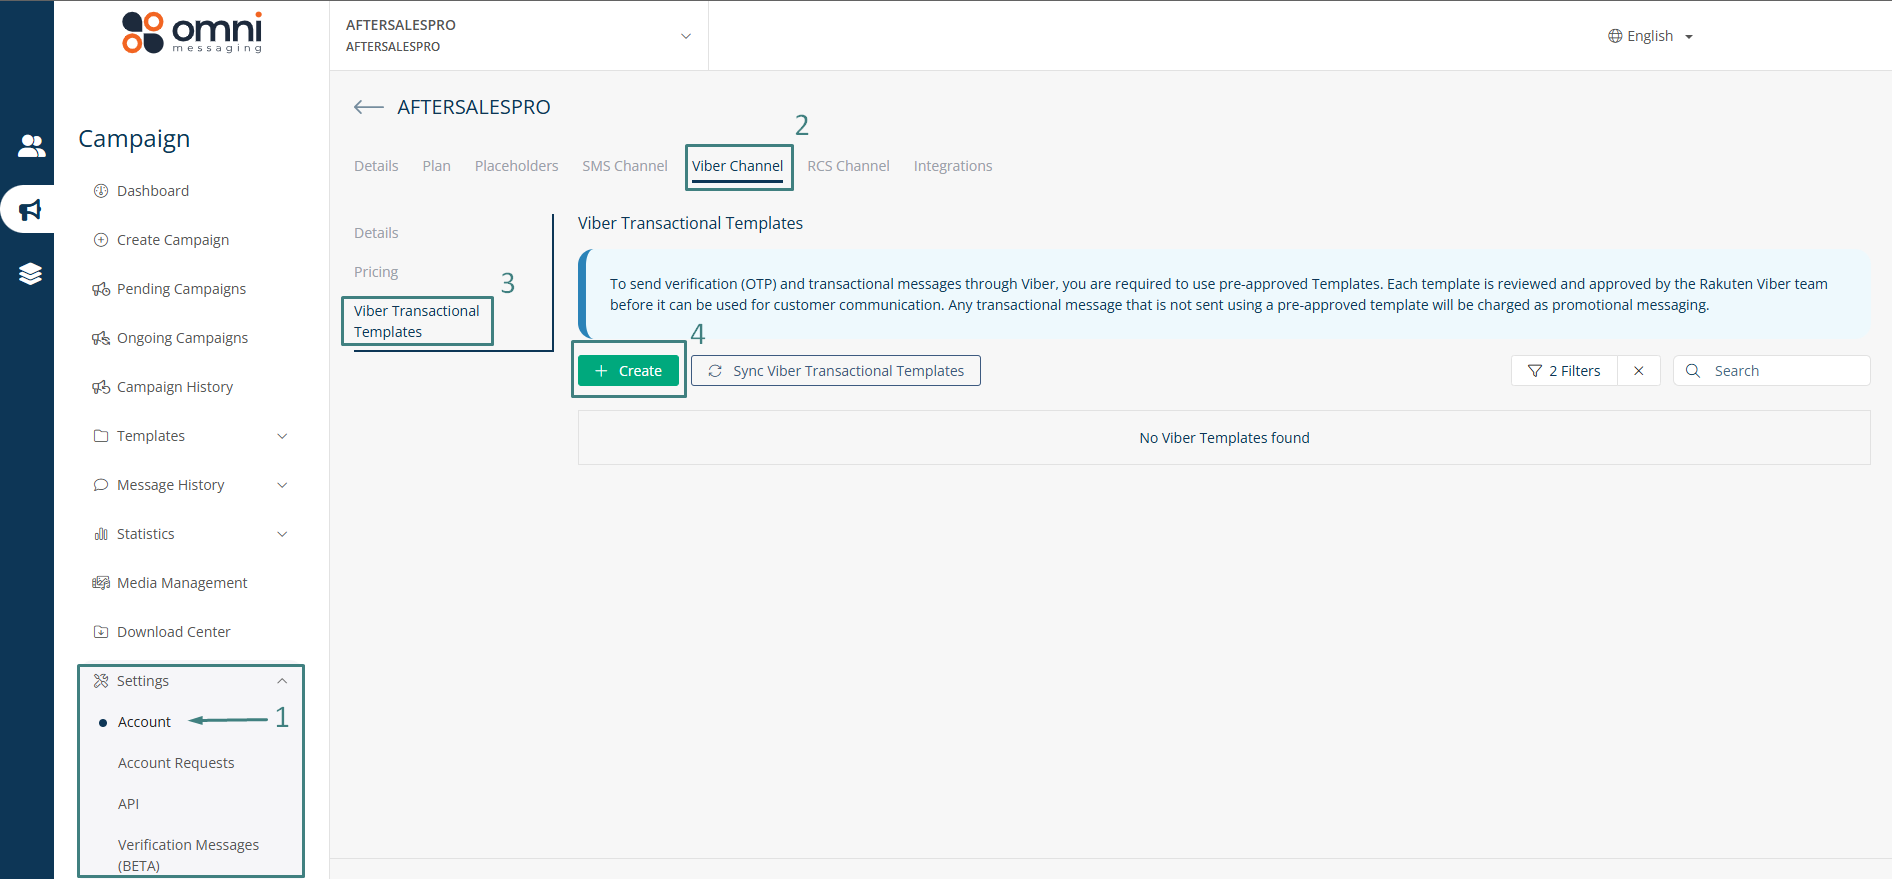Click the Omni Messaging logo

pyautogui.click(x=192, y=33)
